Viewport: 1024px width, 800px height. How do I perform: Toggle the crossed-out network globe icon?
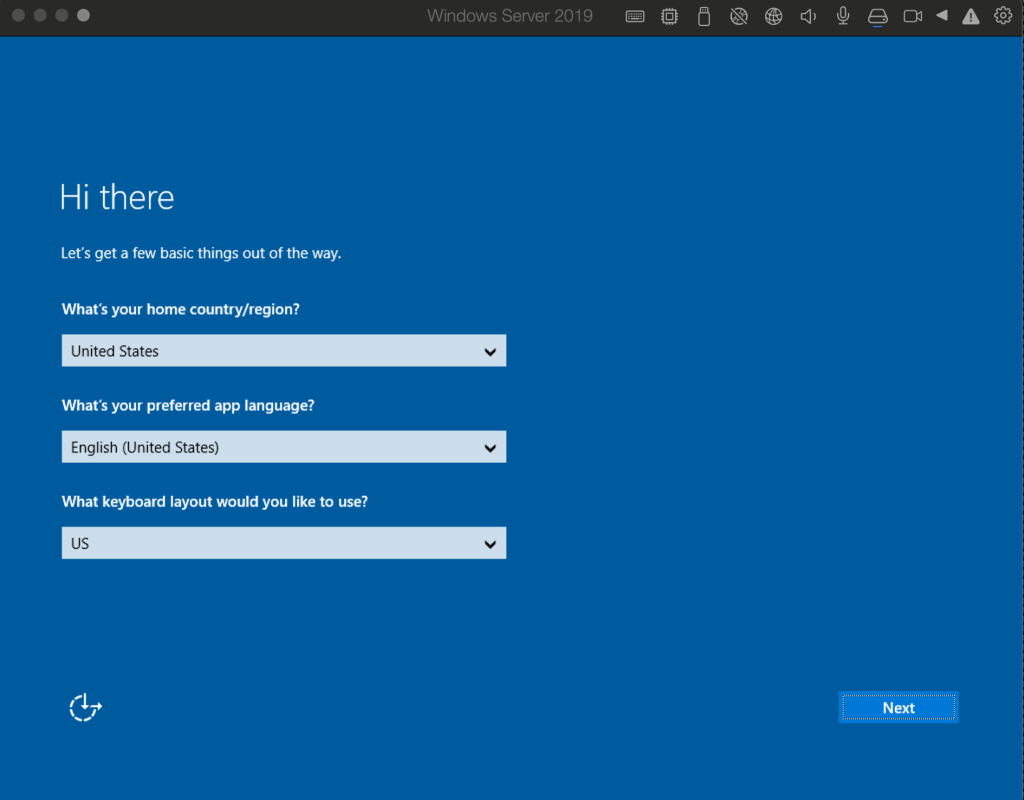click(x=739, y=16)
